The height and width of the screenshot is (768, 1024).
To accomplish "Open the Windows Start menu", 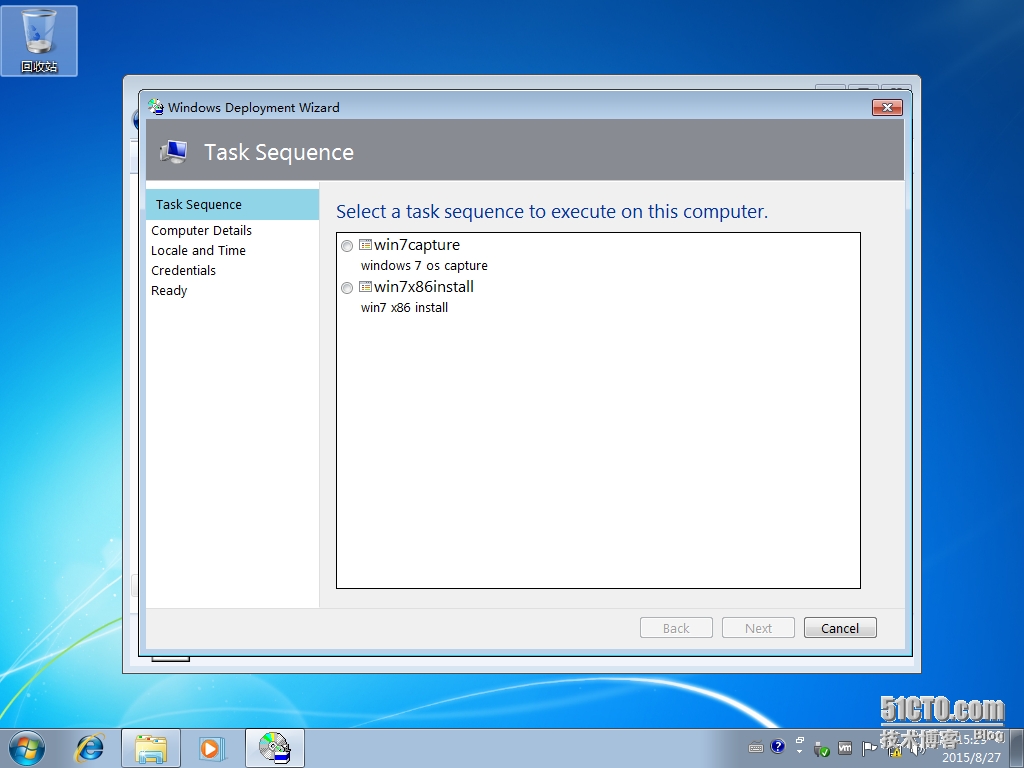I will (x=27, y=748).
